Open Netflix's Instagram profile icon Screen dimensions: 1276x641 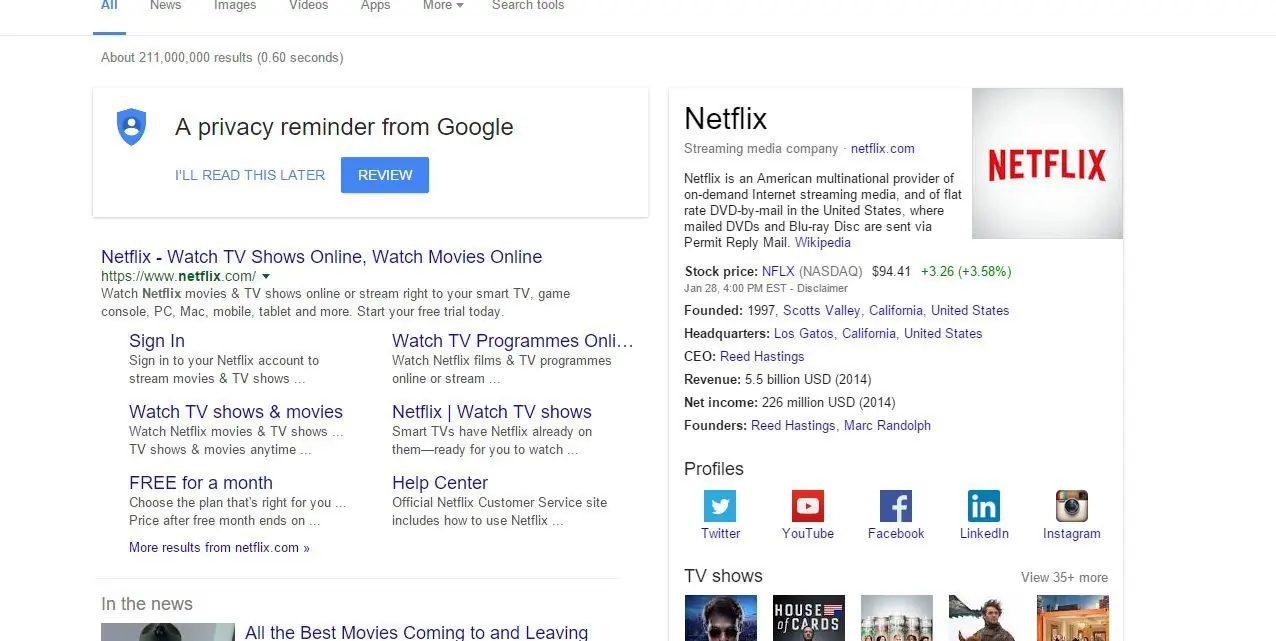1071,506
